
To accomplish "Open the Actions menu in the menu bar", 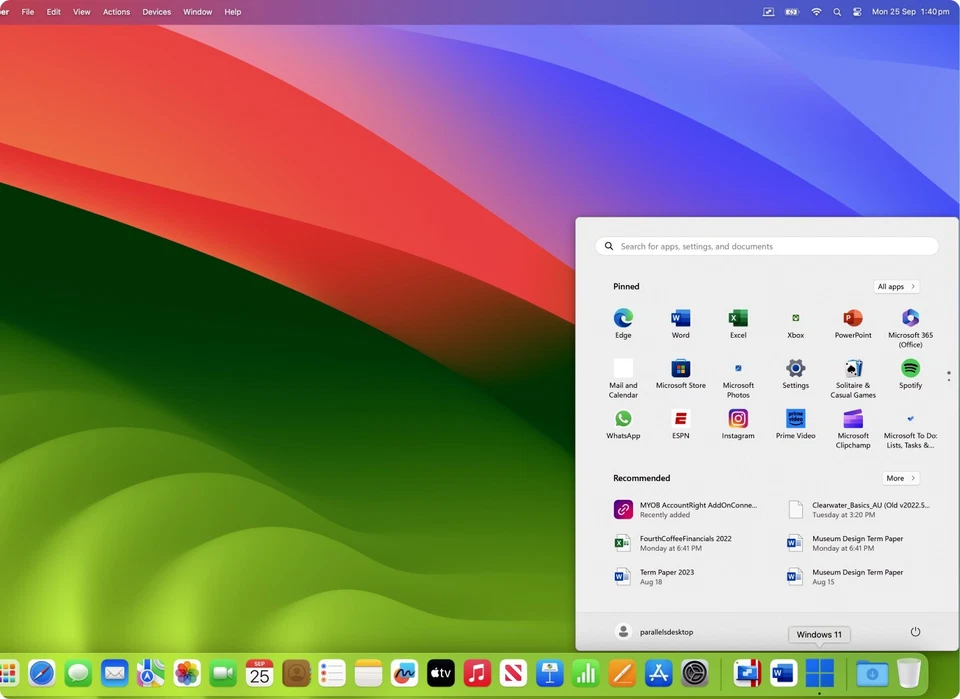I will 116,11.
